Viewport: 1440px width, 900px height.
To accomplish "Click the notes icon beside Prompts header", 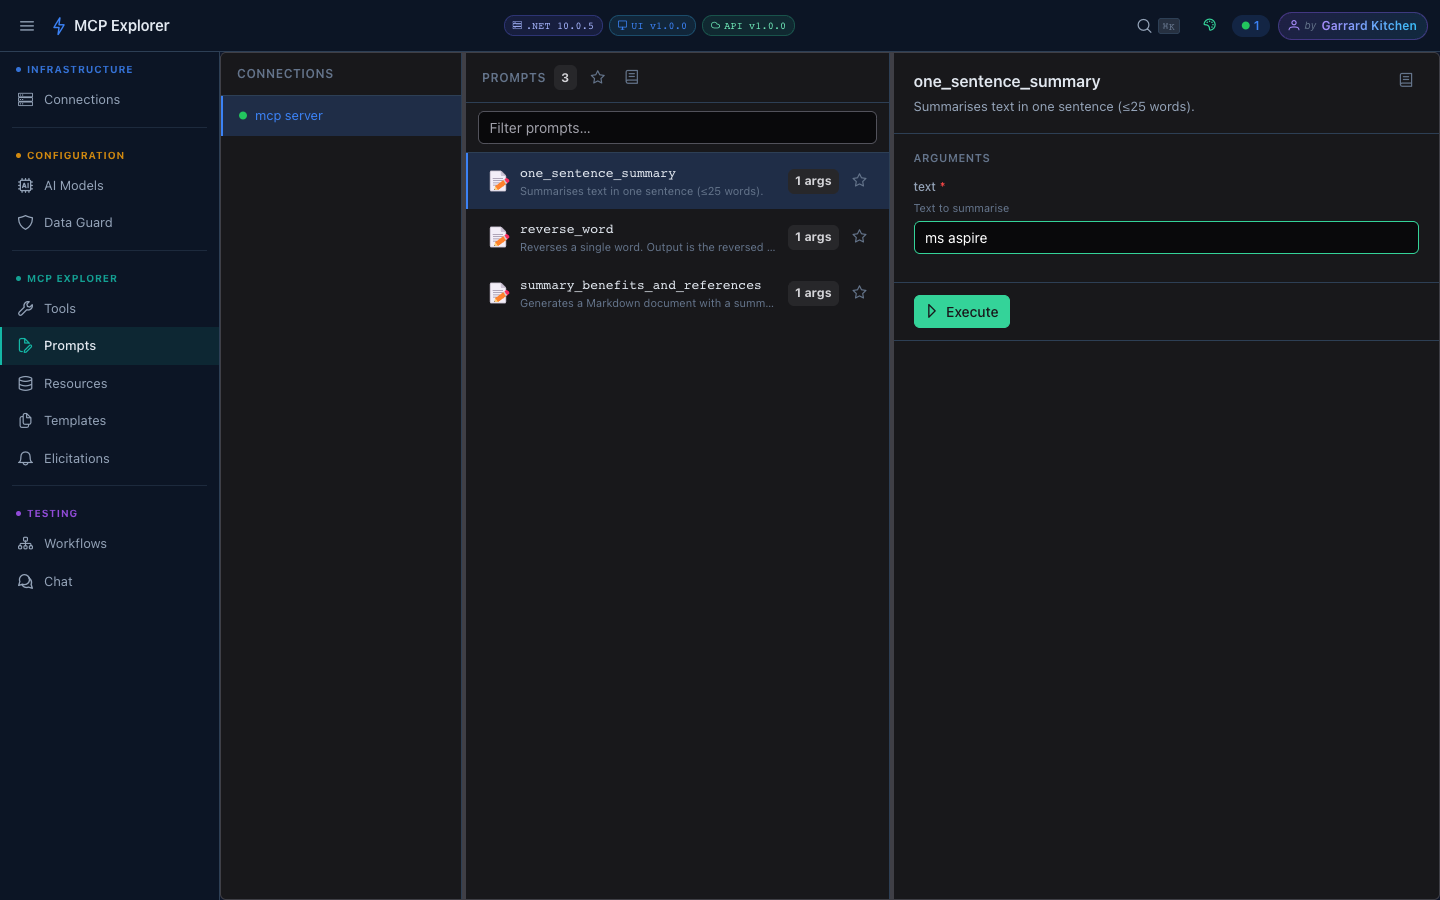I will click(632, 77).
